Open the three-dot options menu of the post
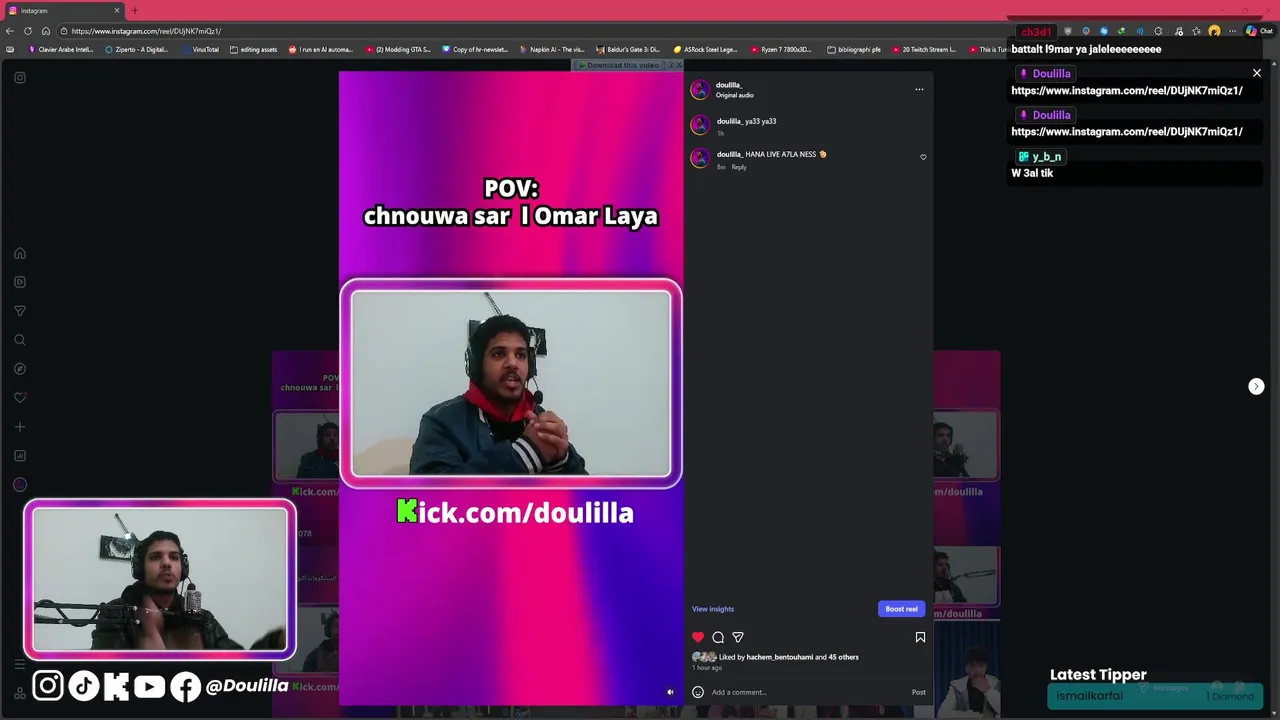 (x=919, y=89)
